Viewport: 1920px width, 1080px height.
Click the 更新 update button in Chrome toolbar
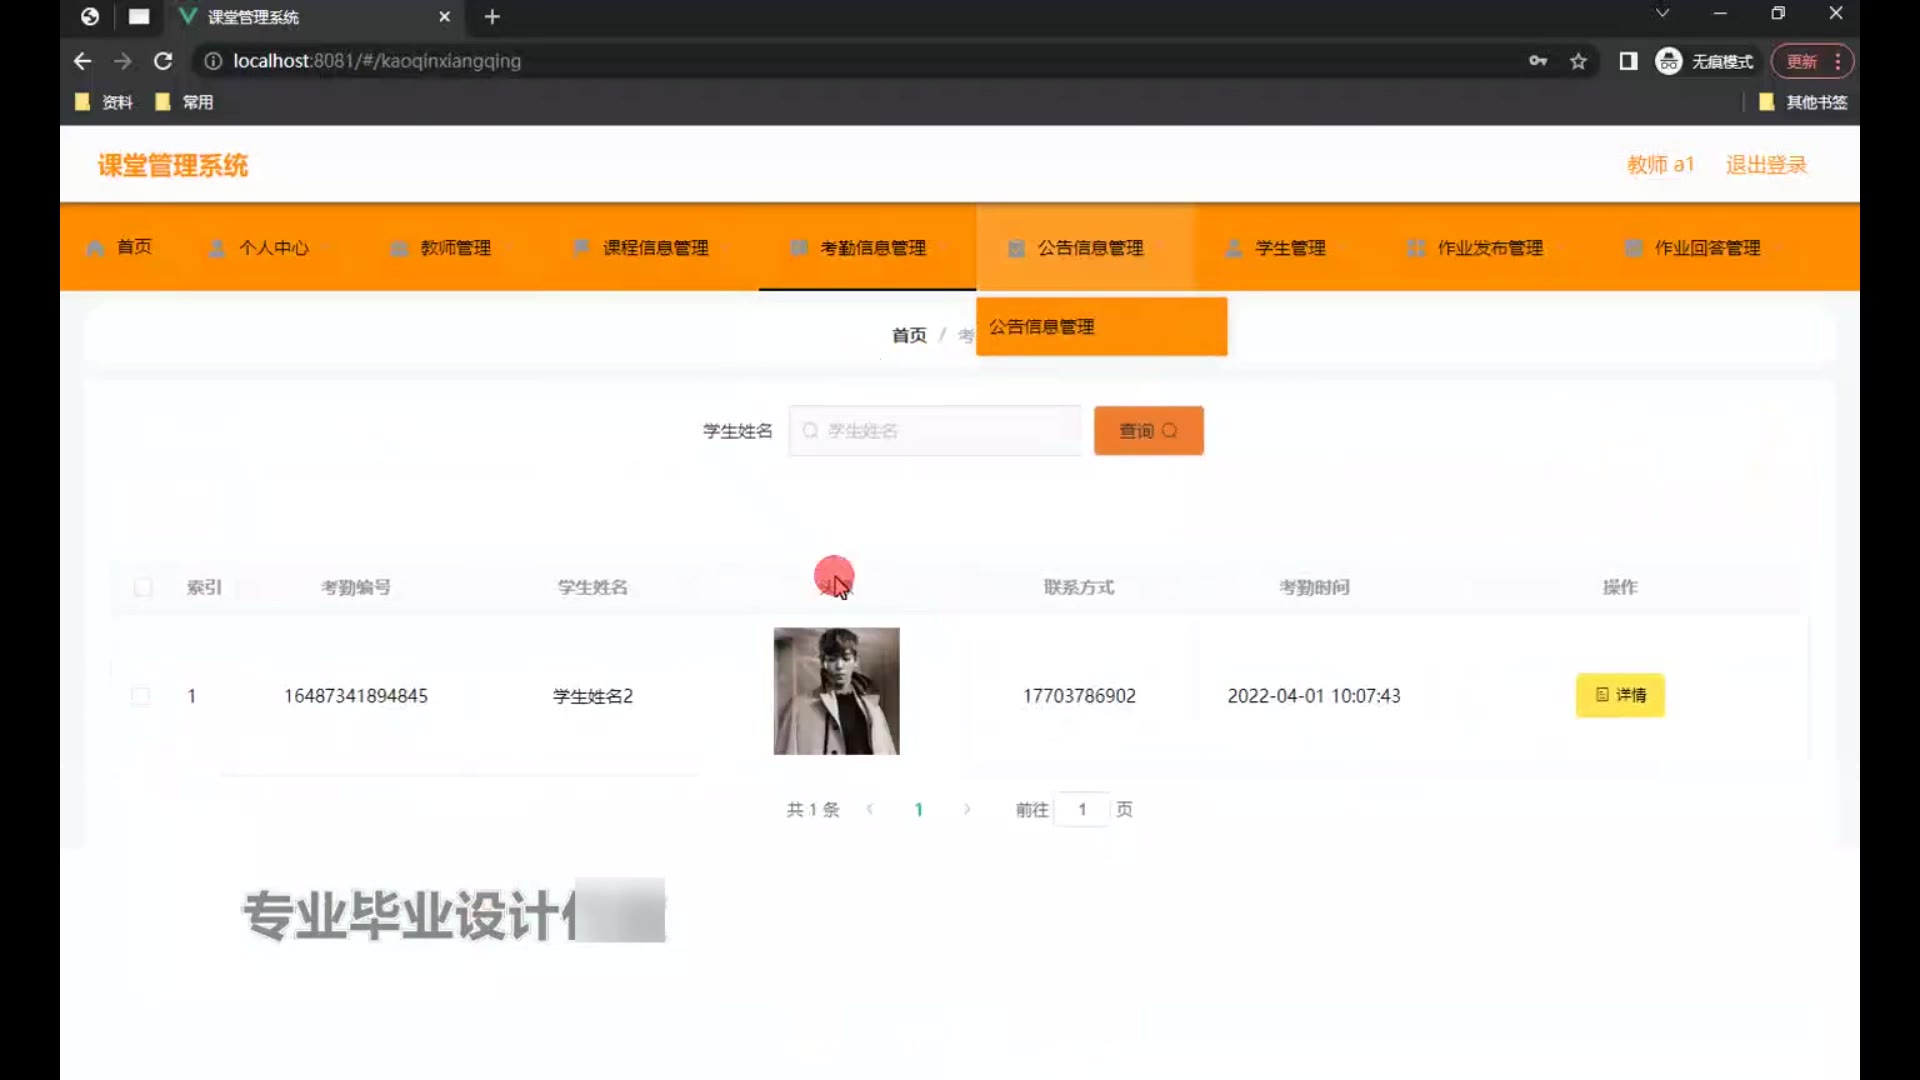pos(1802,61)
